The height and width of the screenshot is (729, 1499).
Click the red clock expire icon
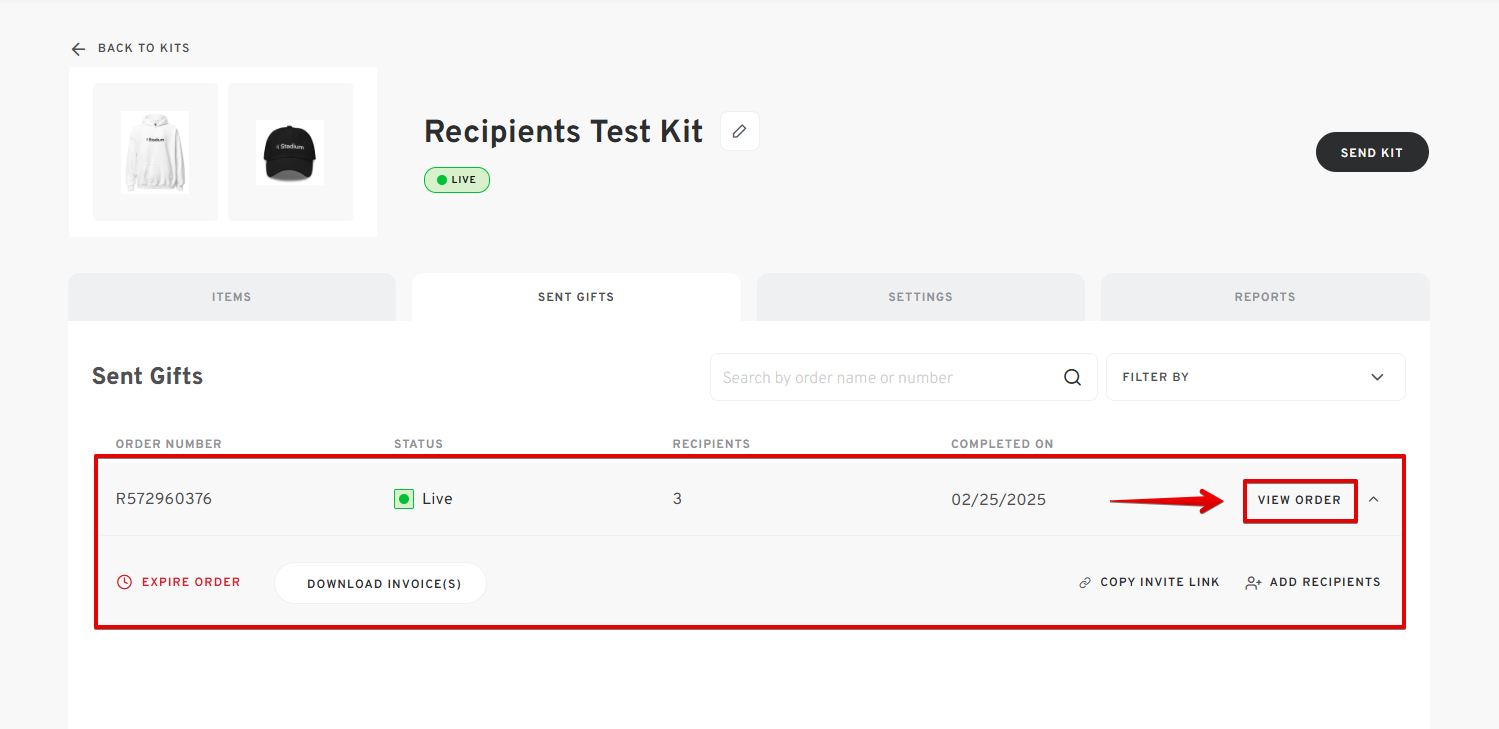point(125,582)
